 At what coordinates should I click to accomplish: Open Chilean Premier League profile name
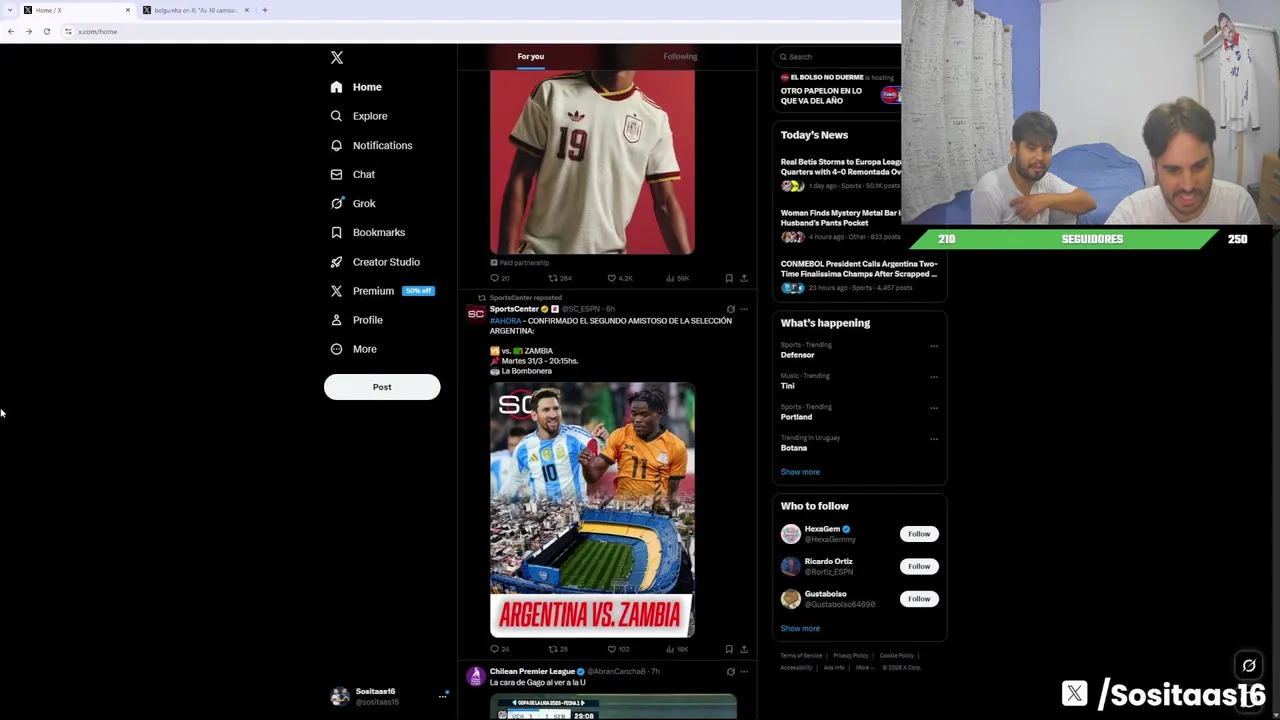[x=532, y=672]
